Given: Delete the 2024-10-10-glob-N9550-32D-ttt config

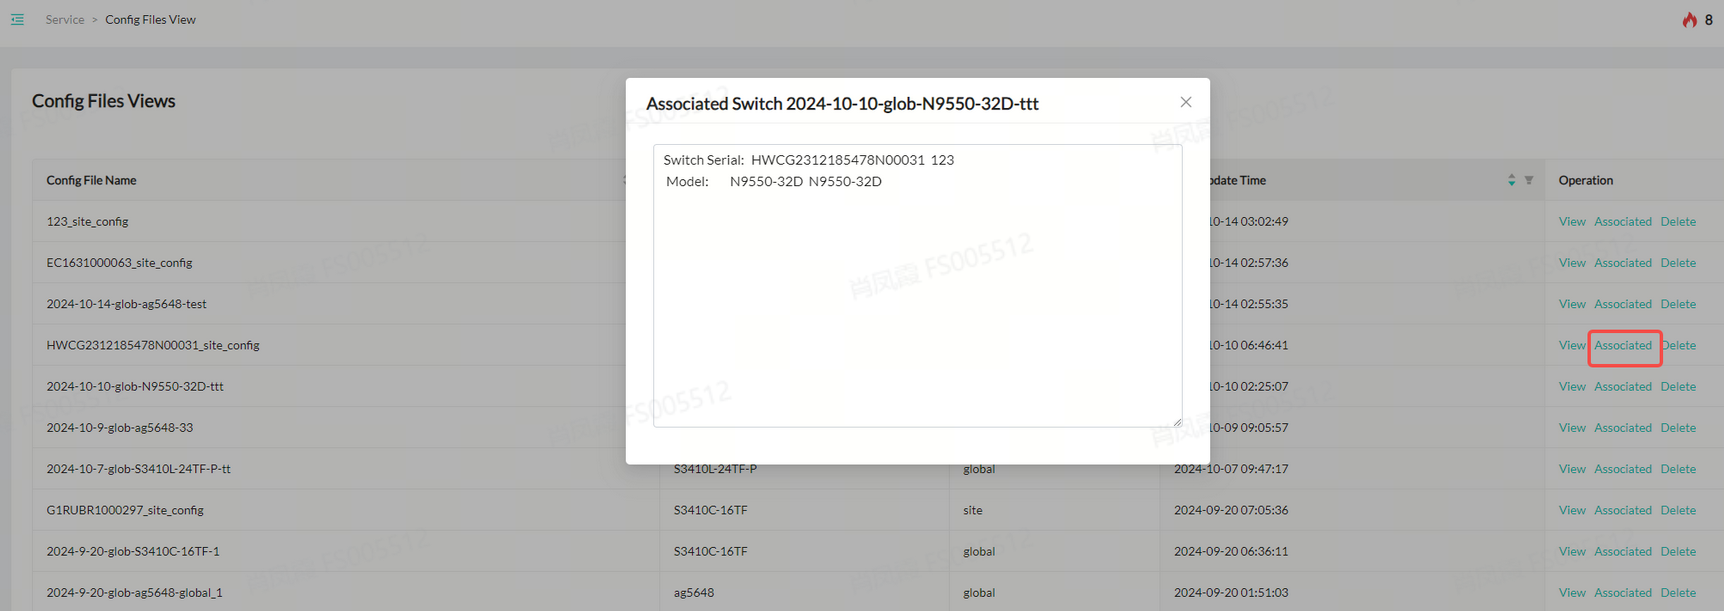Looking at the screenshot, I should pyautogui.click(x=1677, y=387).
